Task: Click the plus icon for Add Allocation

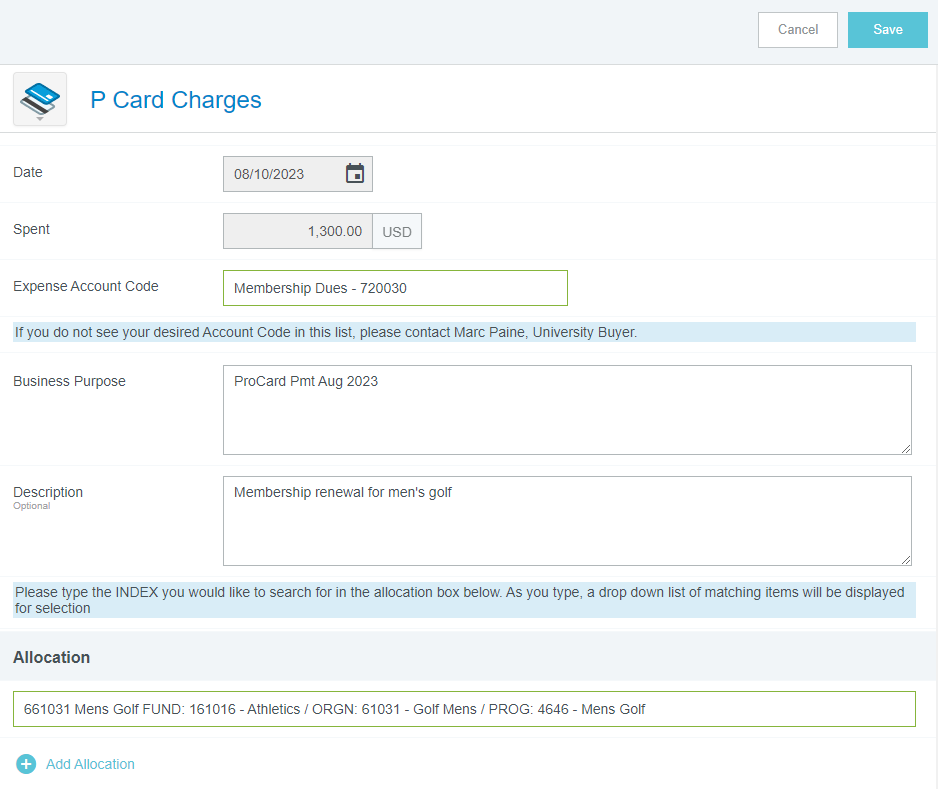Action: (27, 764)
